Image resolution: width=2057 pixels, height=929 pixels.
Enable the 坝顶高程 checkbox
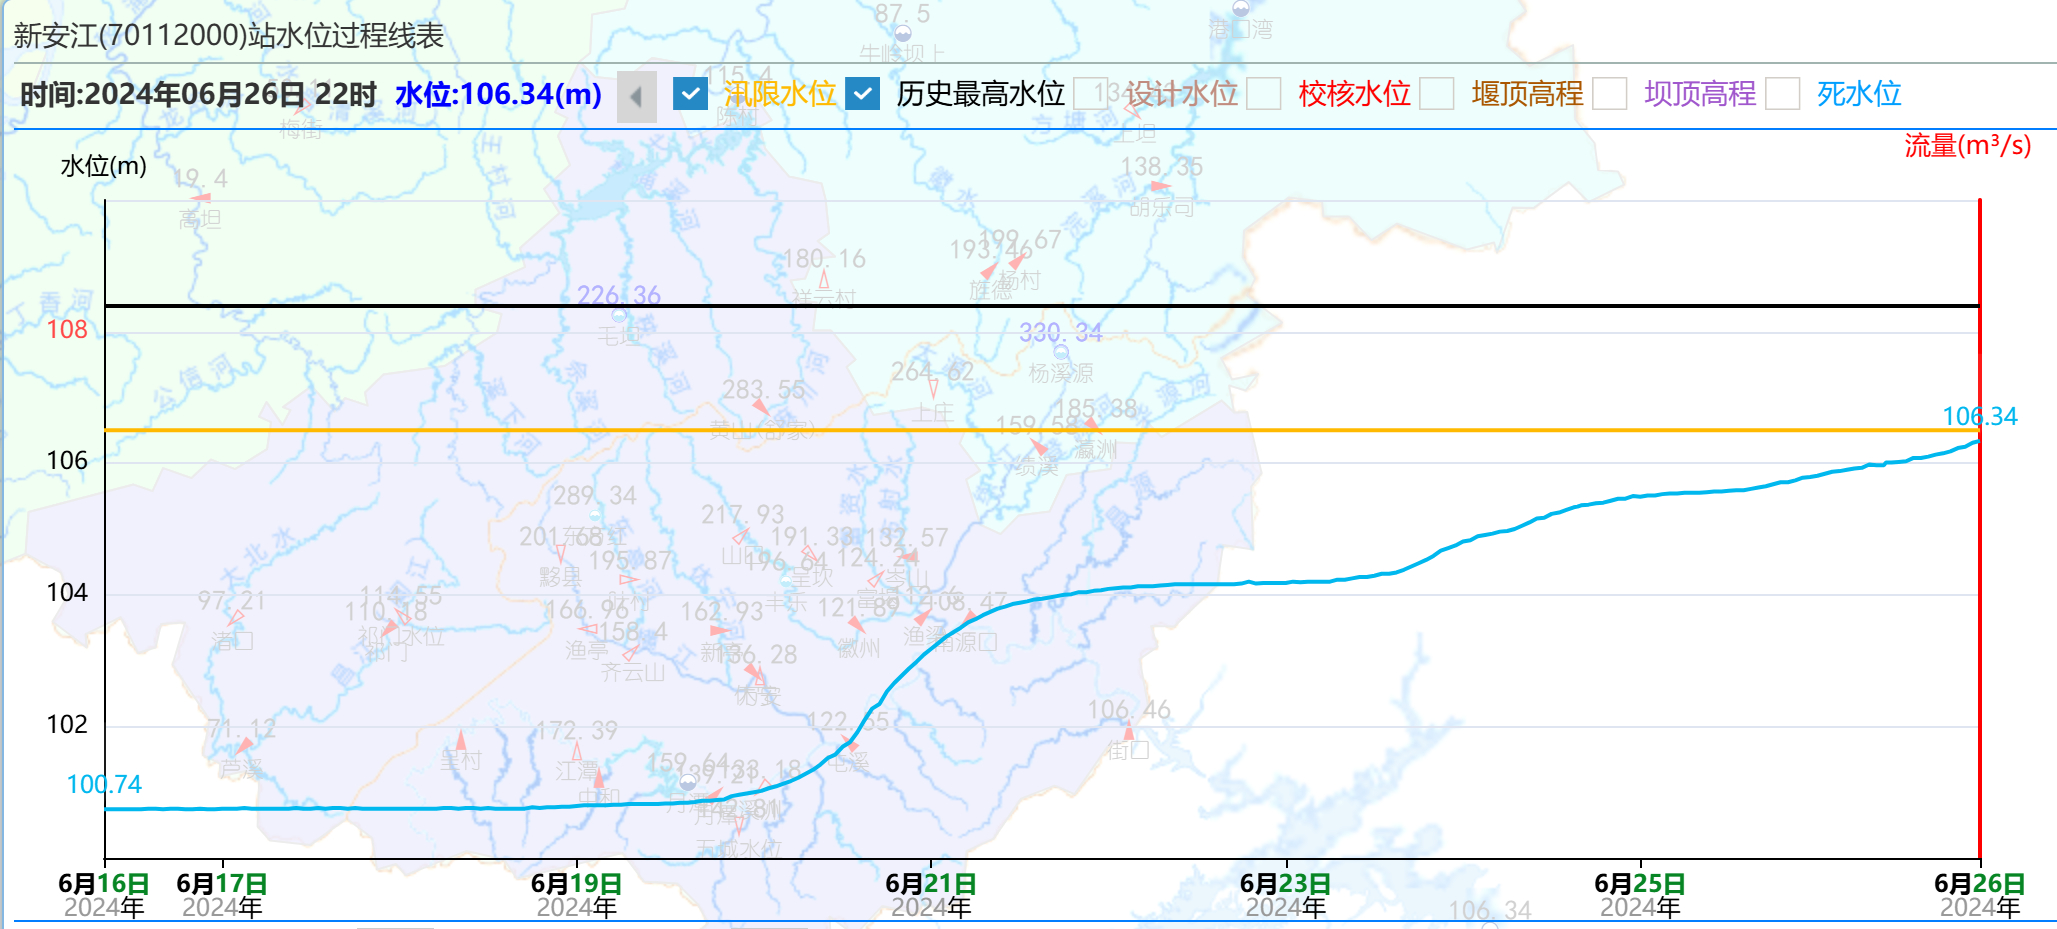coord(1610,94)
